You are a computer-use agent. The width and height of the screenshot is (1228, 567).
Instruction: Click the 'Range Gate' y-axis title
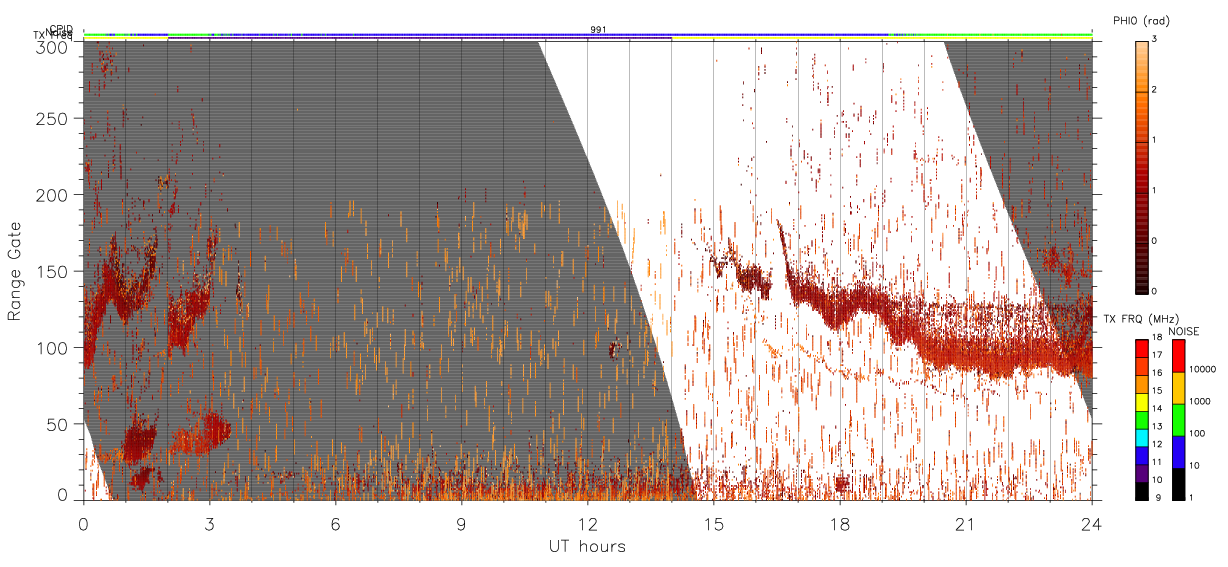point(15,270)
